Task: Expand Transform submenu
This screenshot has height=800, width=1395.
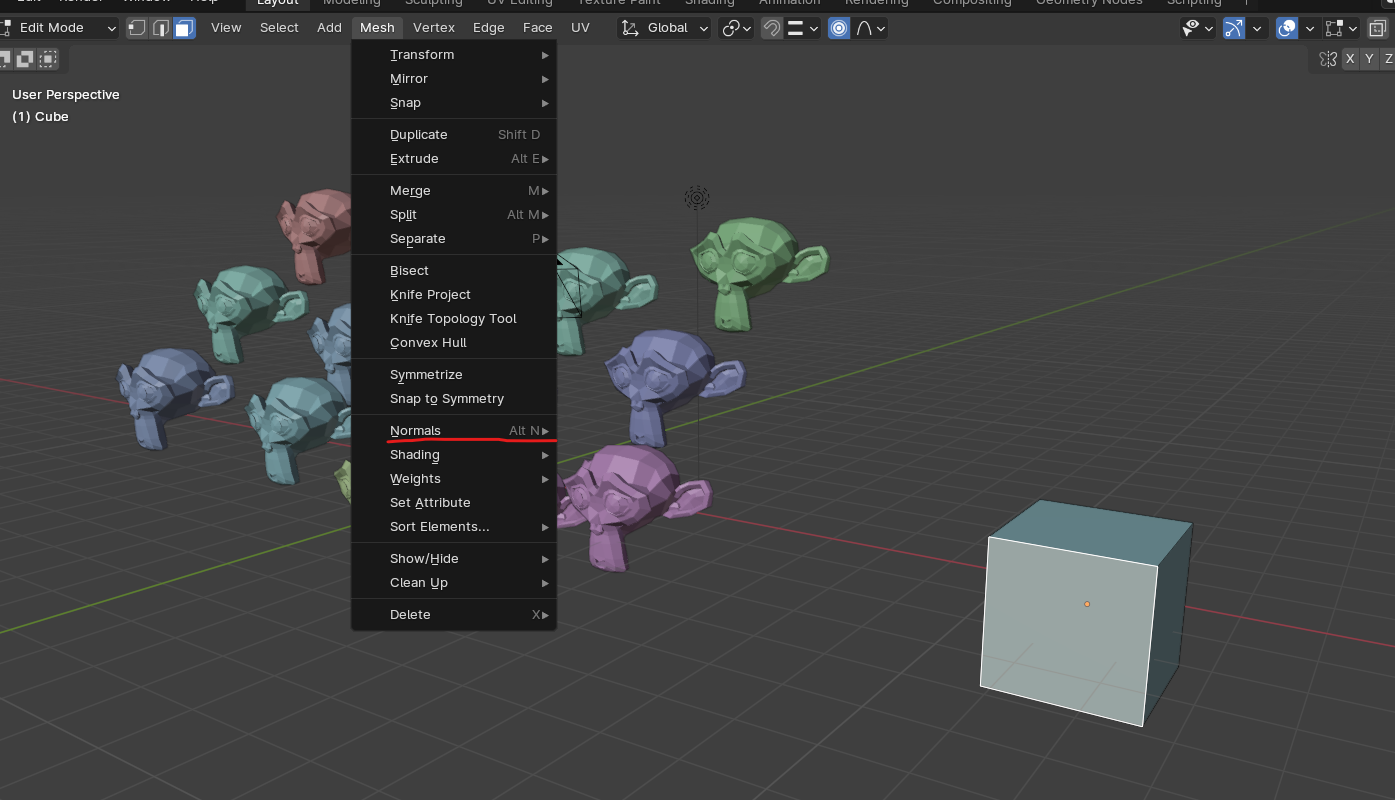Action: click(454, 55)
